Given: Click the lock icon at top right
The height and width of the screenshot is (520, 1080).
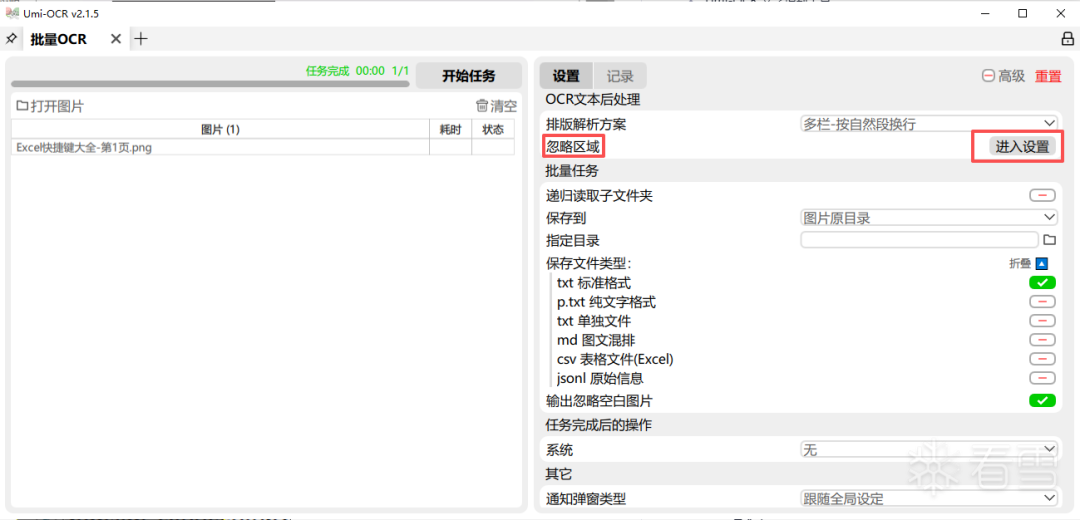Looking at the screenshot, I should coord(1067,39).
